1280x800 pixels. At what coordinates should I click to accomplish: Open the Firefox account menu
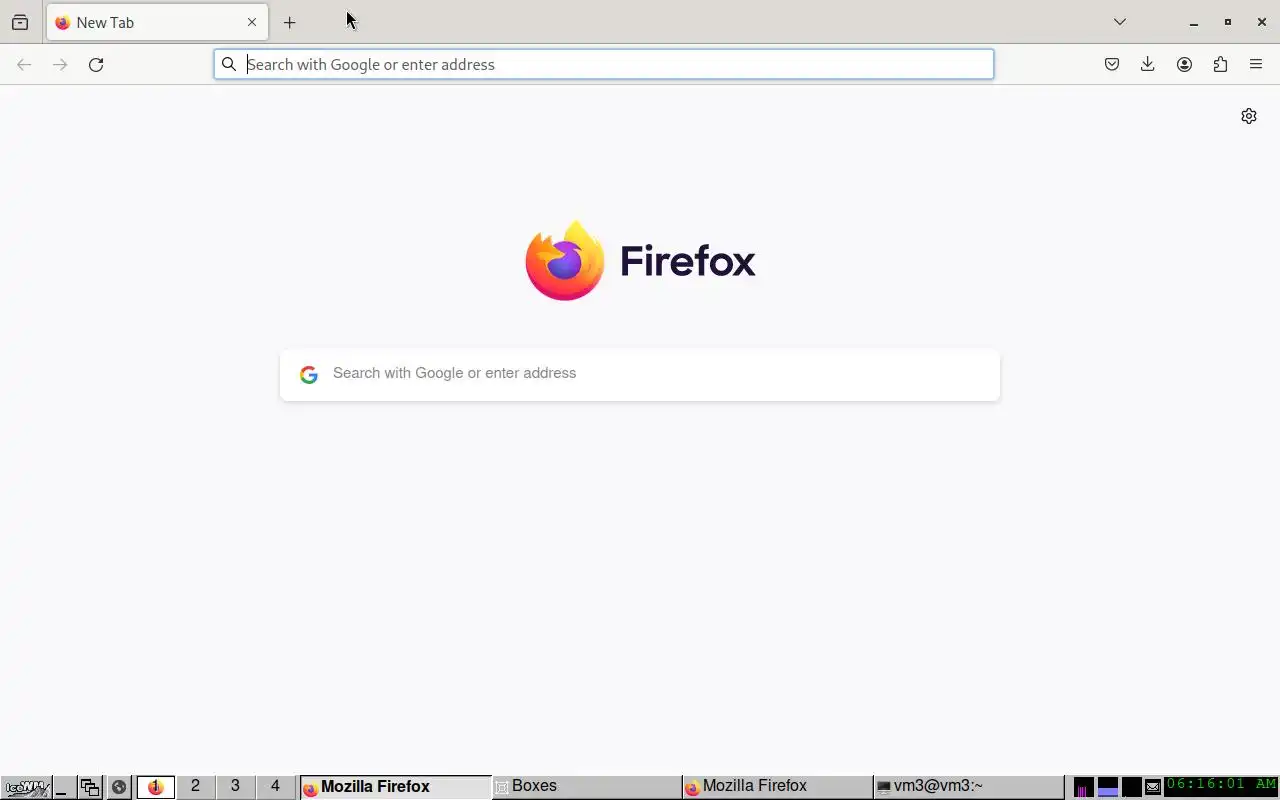tap(1184, 64)
